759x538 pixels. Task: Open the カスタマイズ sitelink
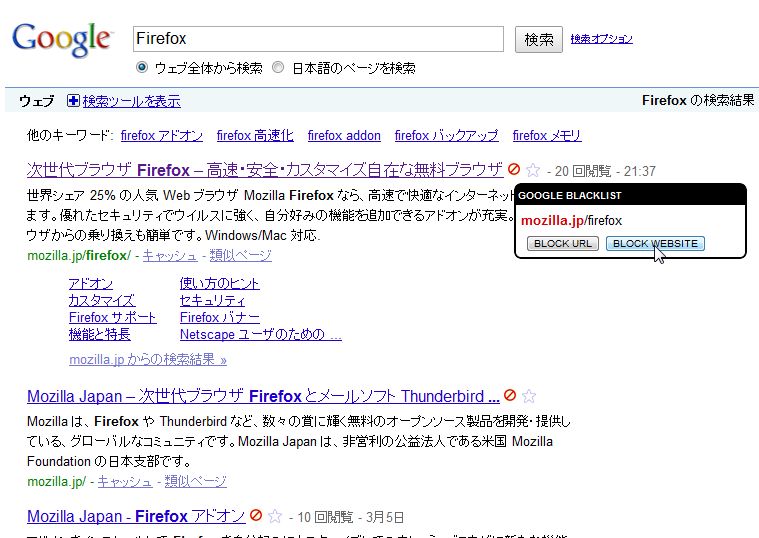click(x=102, y=301)
